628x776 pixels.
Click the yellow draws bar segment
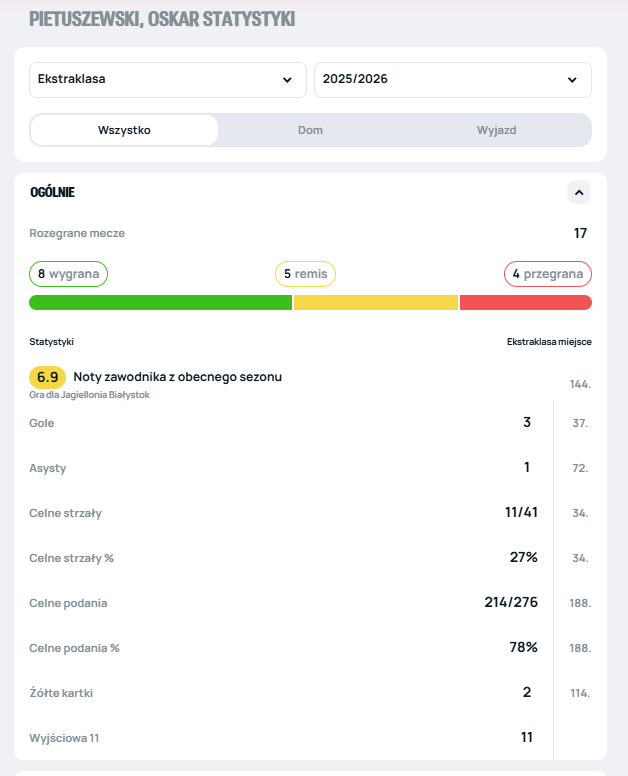coord(376,302)
